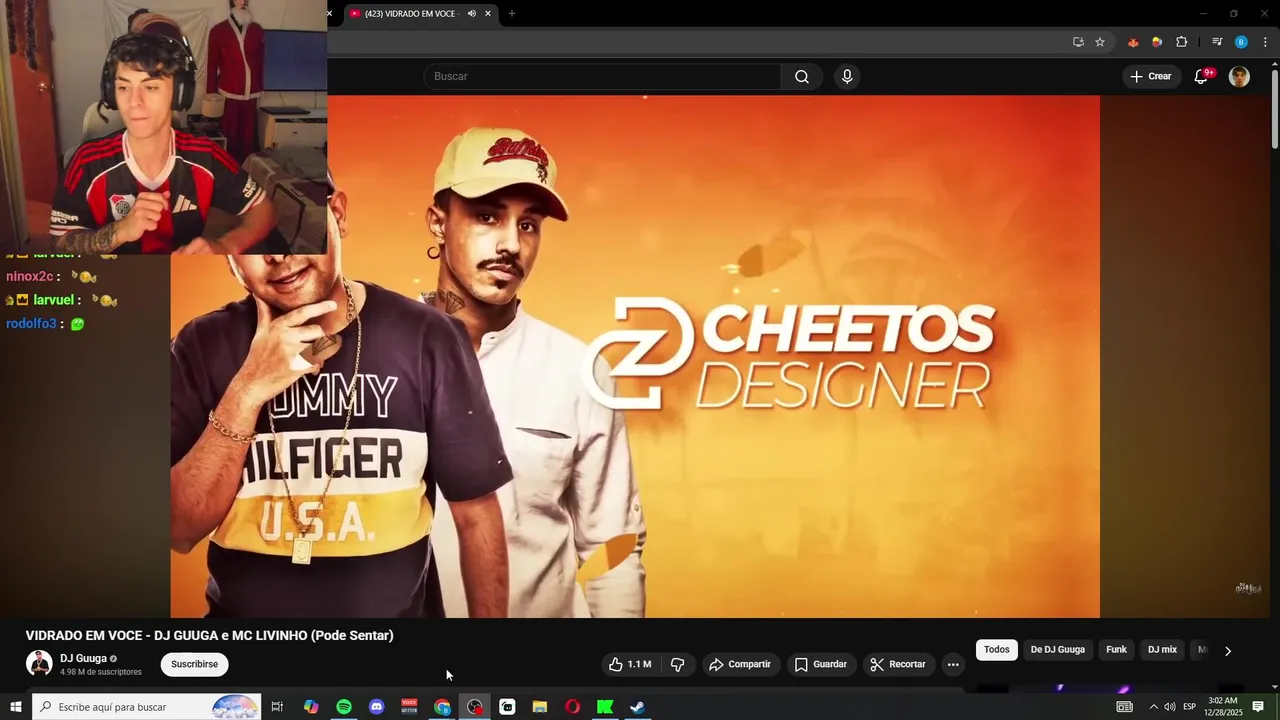Open the Chrome extensions puzzle icon
This screenshot has width=1280, height=720.
[x=1181, y=42]
